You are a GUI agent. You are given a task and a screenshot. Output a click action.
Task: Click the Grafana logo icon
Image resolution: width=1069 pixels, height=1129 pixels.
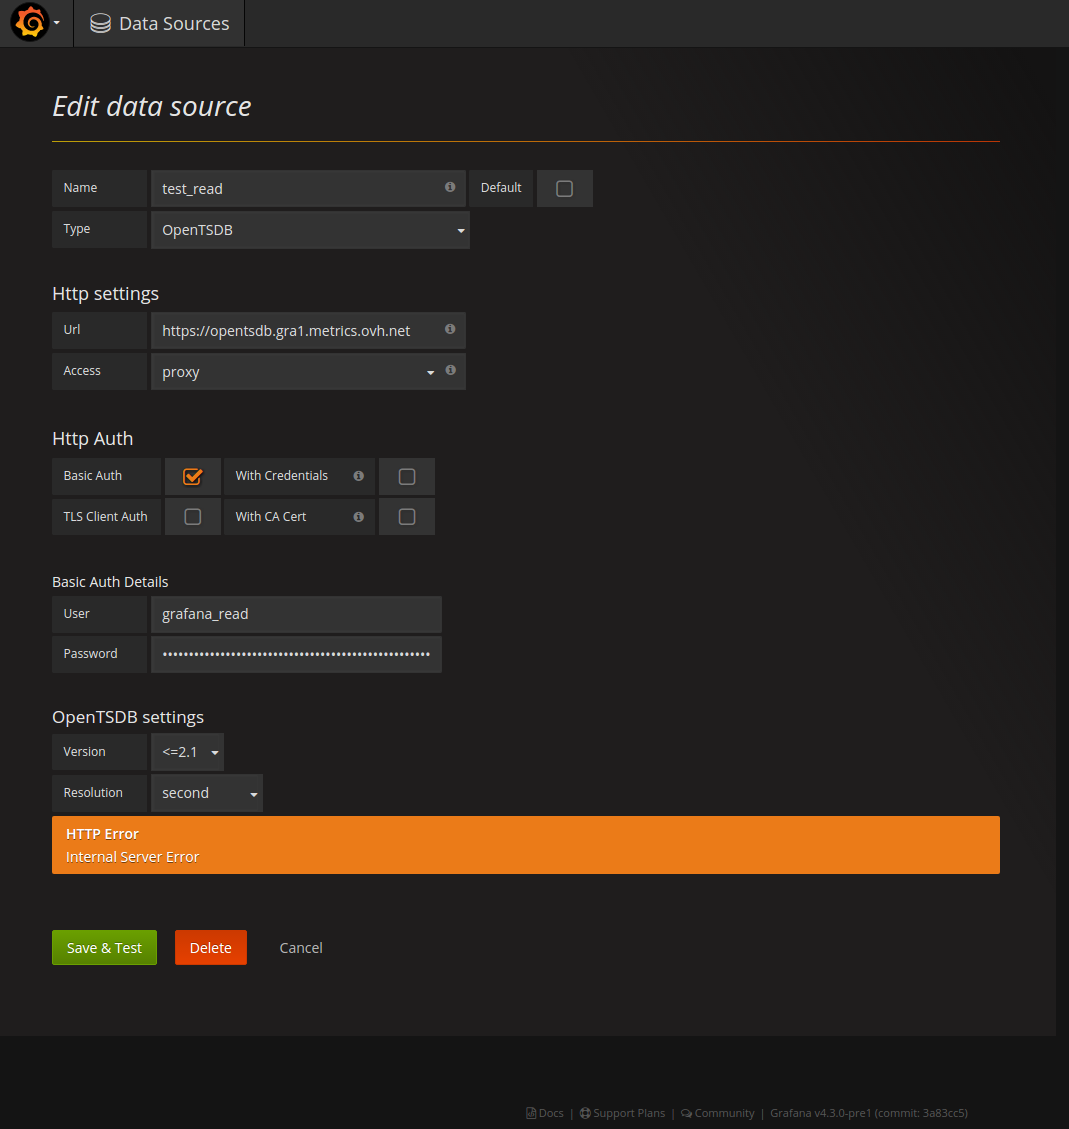(29, 23)
